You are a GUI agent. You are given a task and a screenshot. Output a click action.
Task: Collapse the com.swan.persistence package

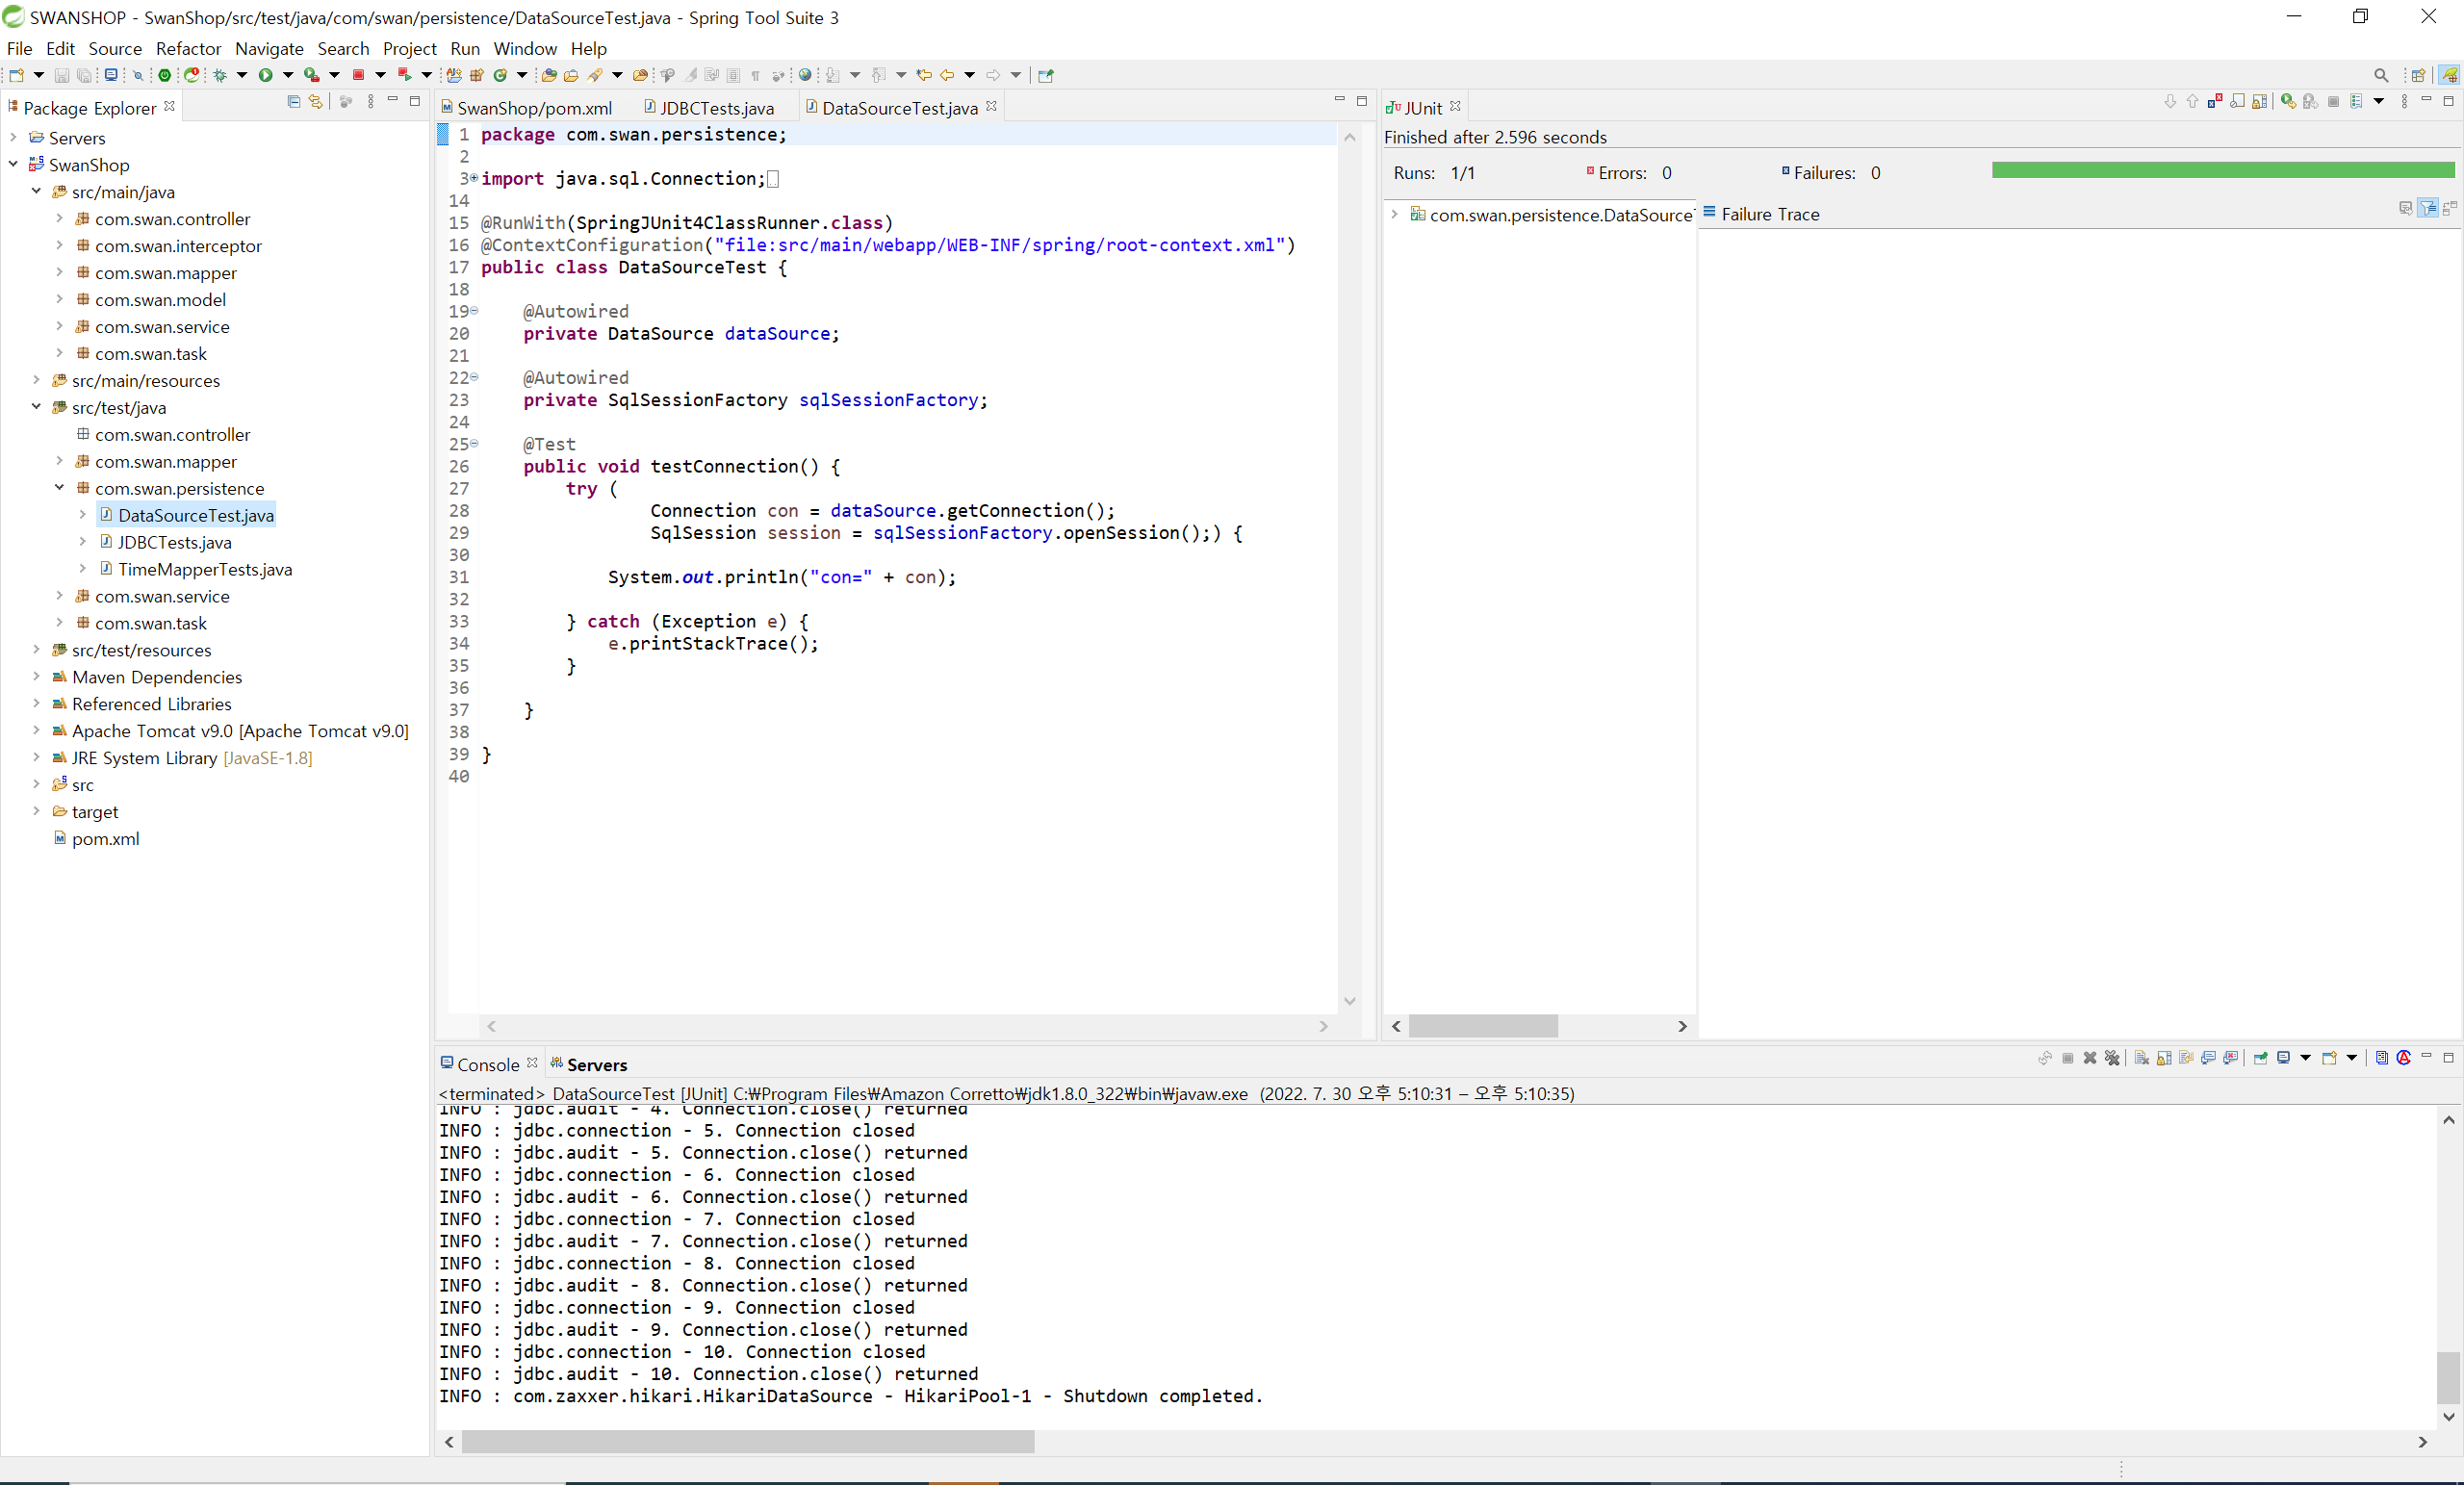[59, 488]
